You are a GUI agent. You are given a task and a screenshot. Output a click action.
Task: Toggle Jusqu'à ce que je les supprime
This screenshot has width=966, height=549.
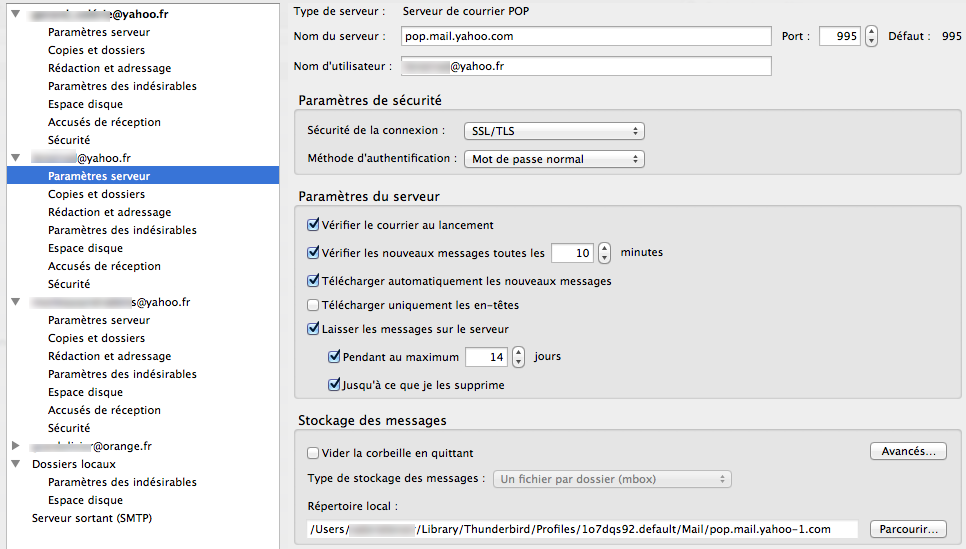(x=335, y=385)
